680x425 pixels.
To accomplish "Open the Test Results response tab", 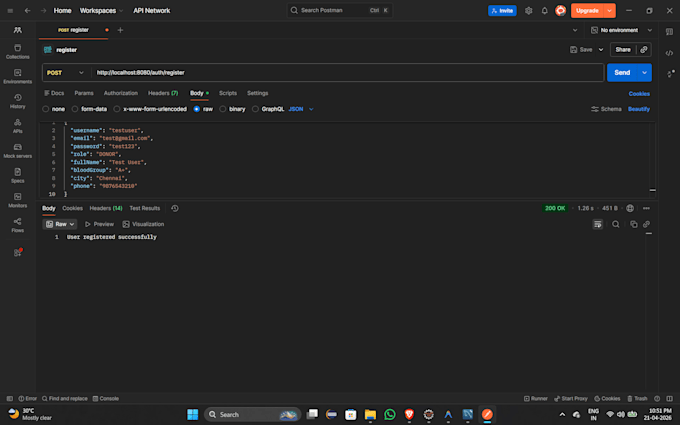I will tap(145, 208).
